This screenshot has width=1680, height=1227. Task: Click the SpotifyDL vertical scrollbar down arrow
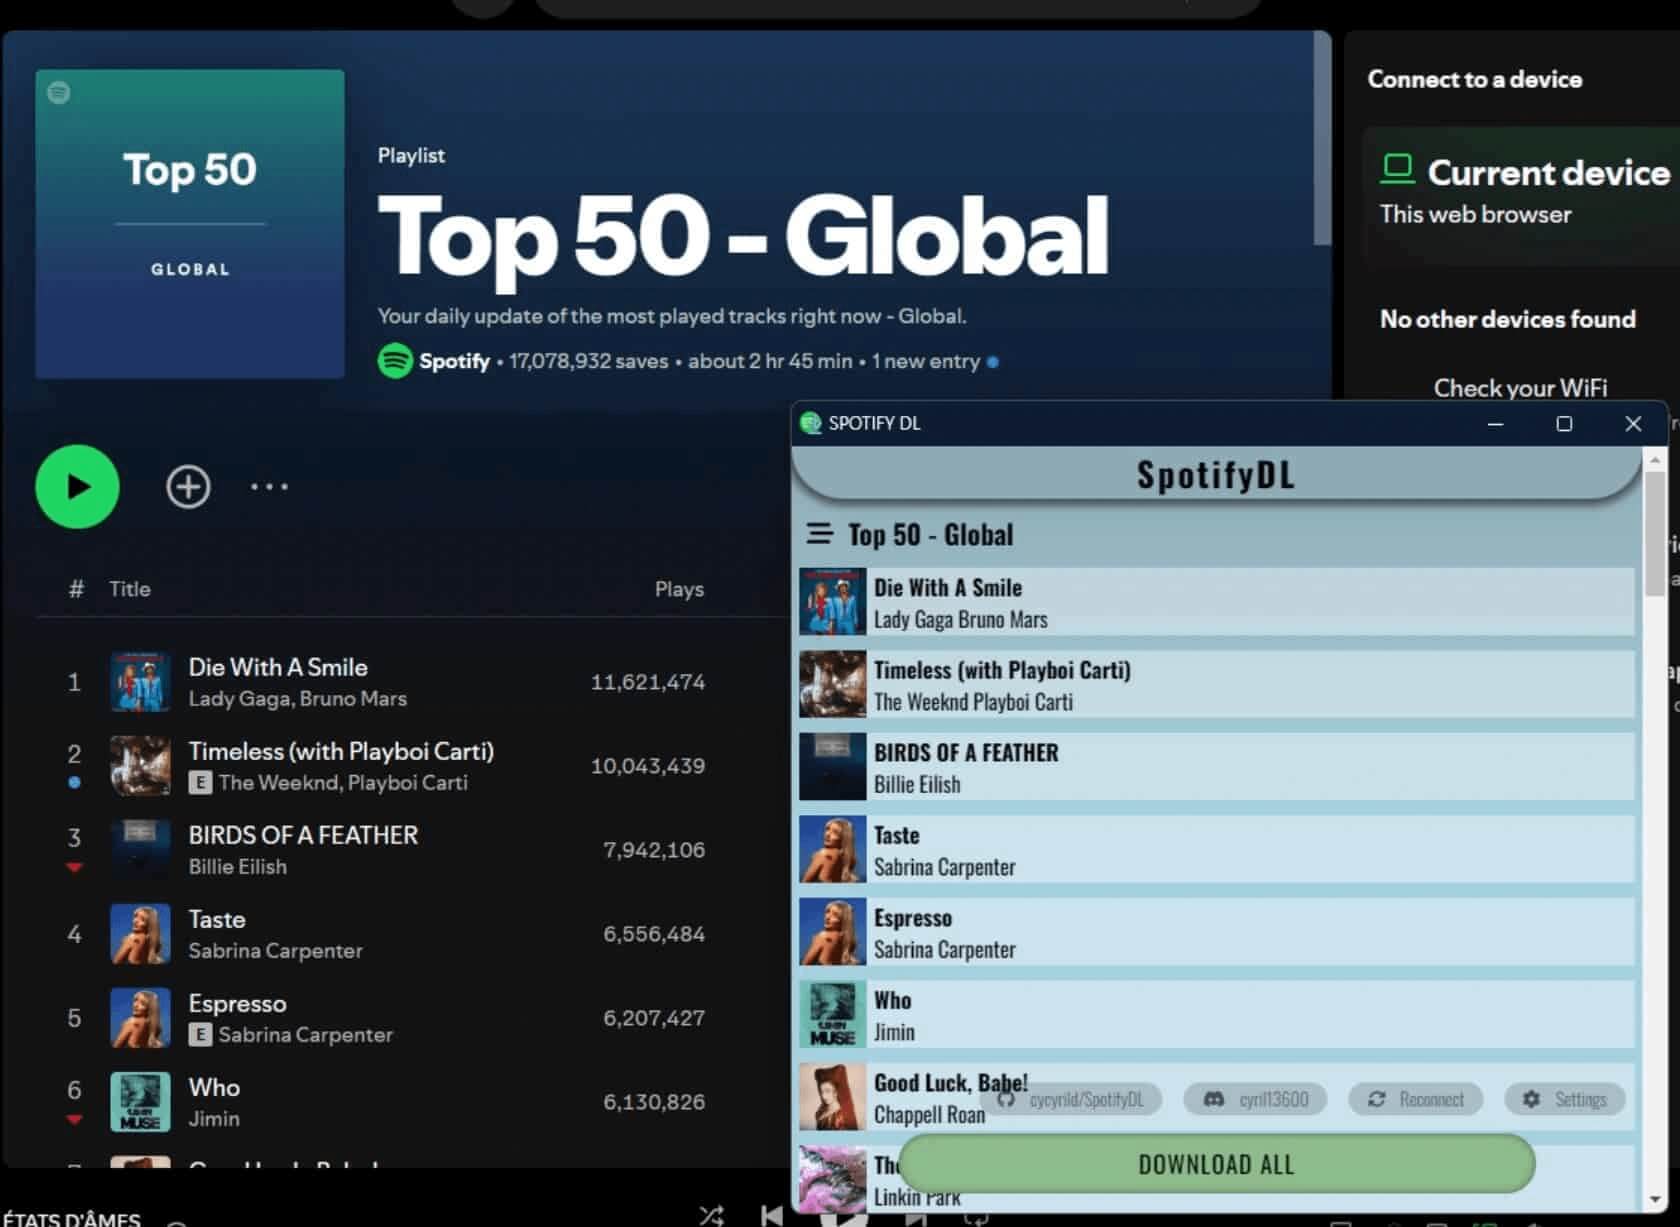[1654, 1198]
